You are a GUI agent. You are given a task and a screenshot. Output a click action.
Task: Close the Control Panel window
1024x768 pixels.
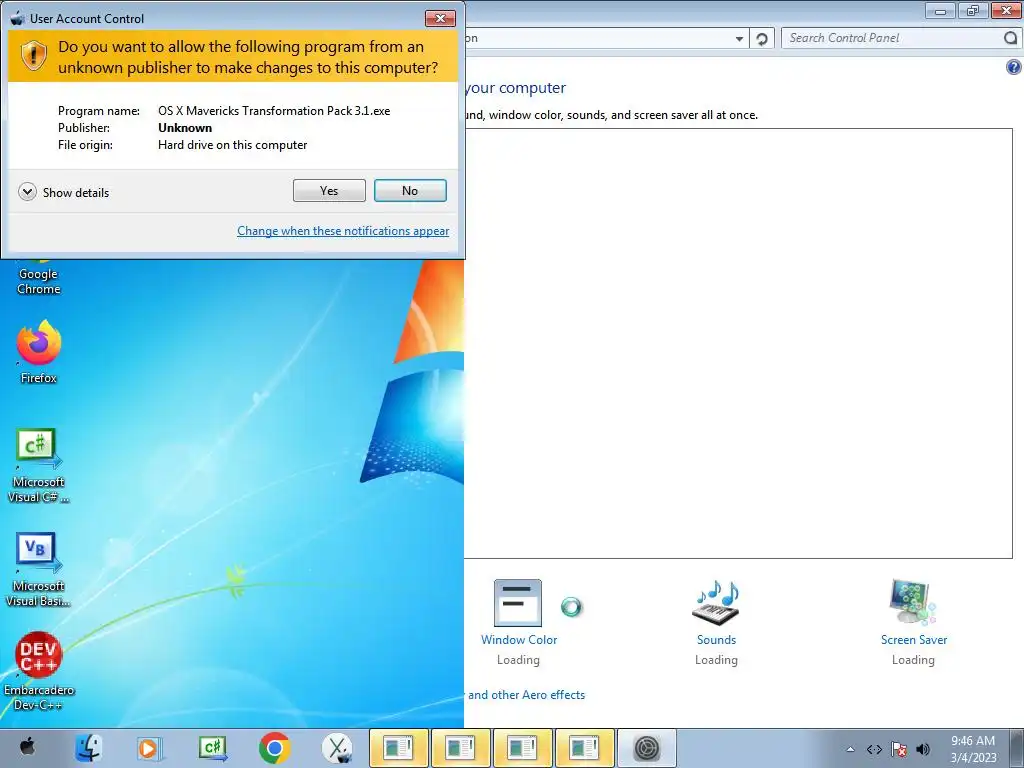1006,10
